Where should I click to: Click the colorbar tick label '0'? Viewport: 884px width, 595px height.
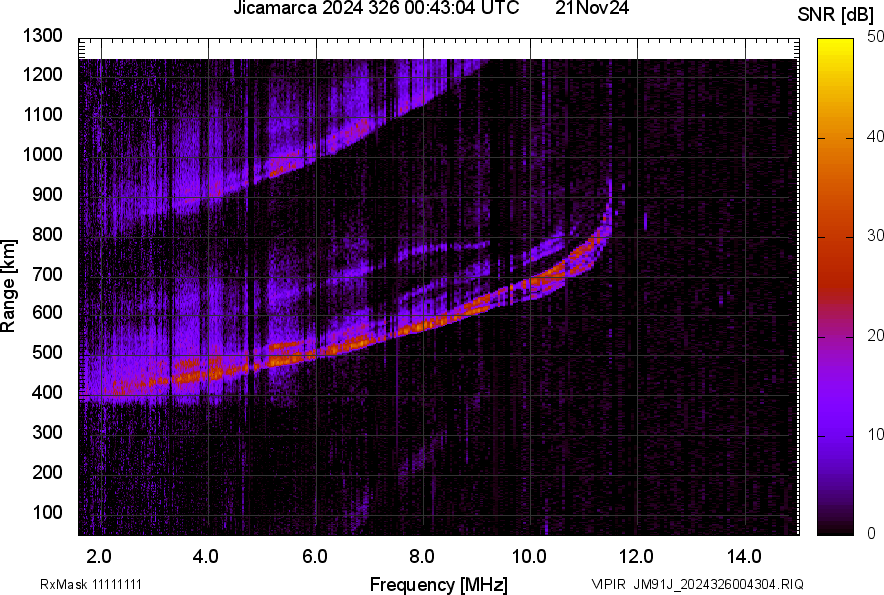tap(872, 533)
